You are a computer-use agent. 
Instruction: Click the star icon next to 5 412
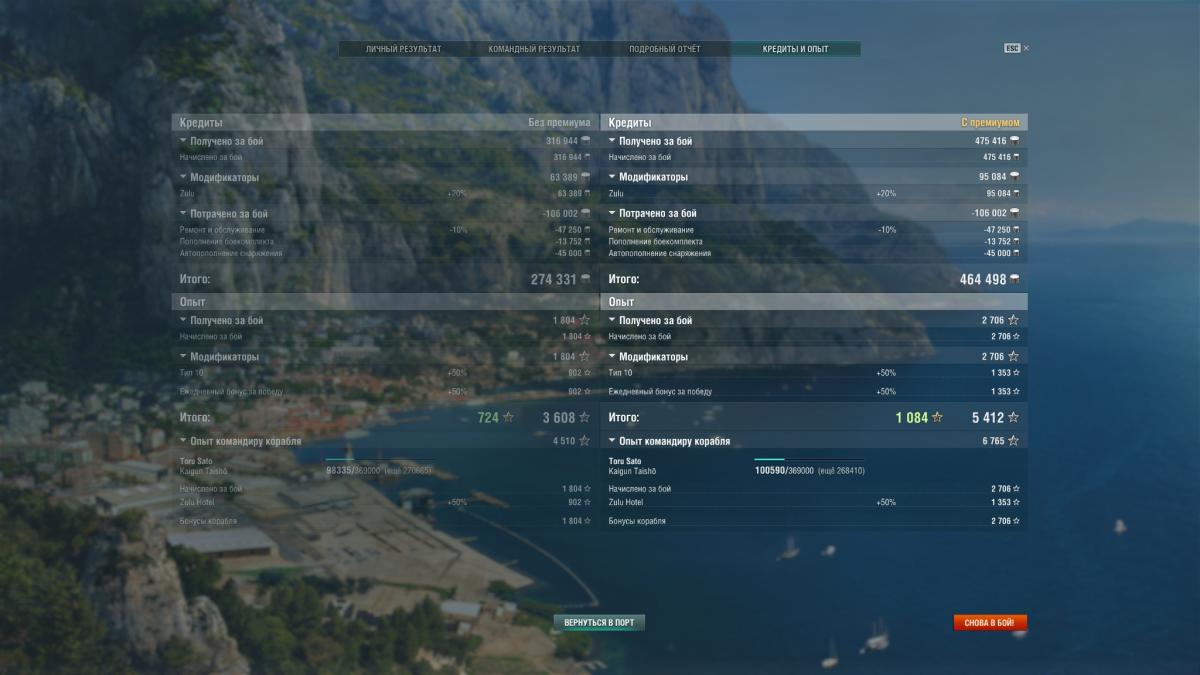point(1013,418)
